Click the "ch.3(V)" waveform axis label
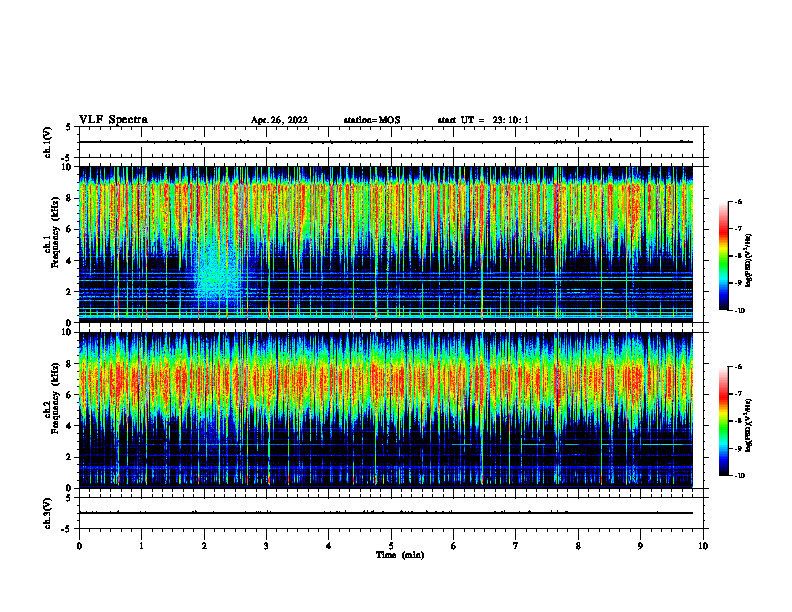Screen dimensions: 792x612 47,513
